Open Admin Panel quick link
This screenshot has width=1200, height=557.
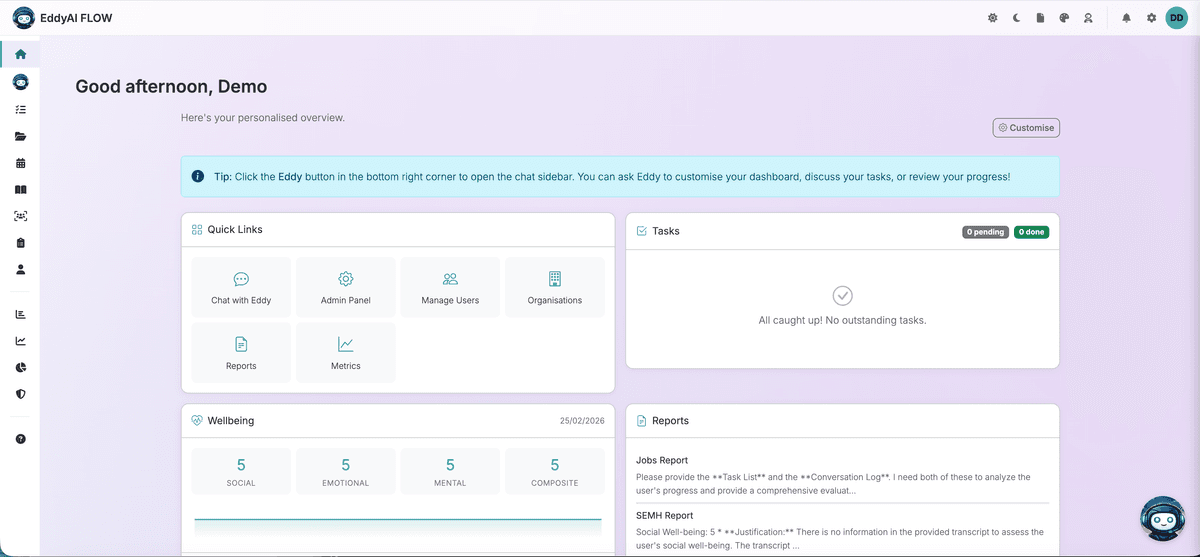point(346,288)
